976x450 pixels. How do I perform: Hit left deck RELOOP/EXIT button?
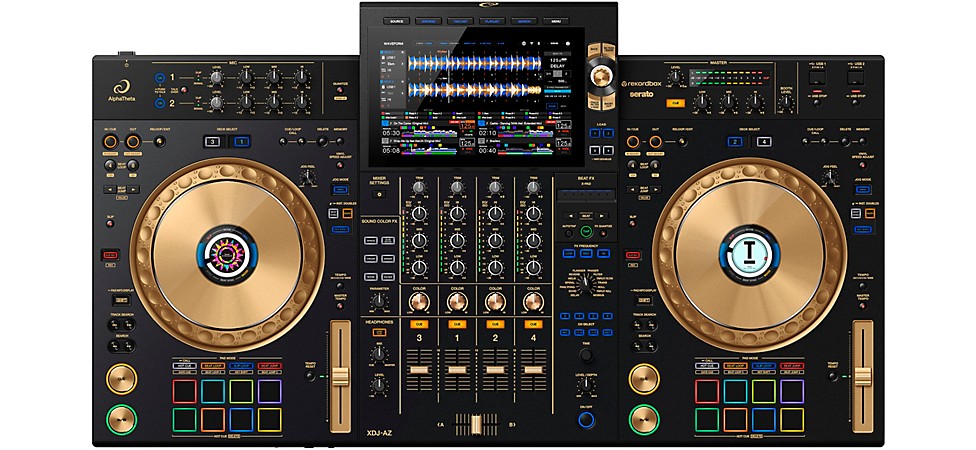[160, 142]
